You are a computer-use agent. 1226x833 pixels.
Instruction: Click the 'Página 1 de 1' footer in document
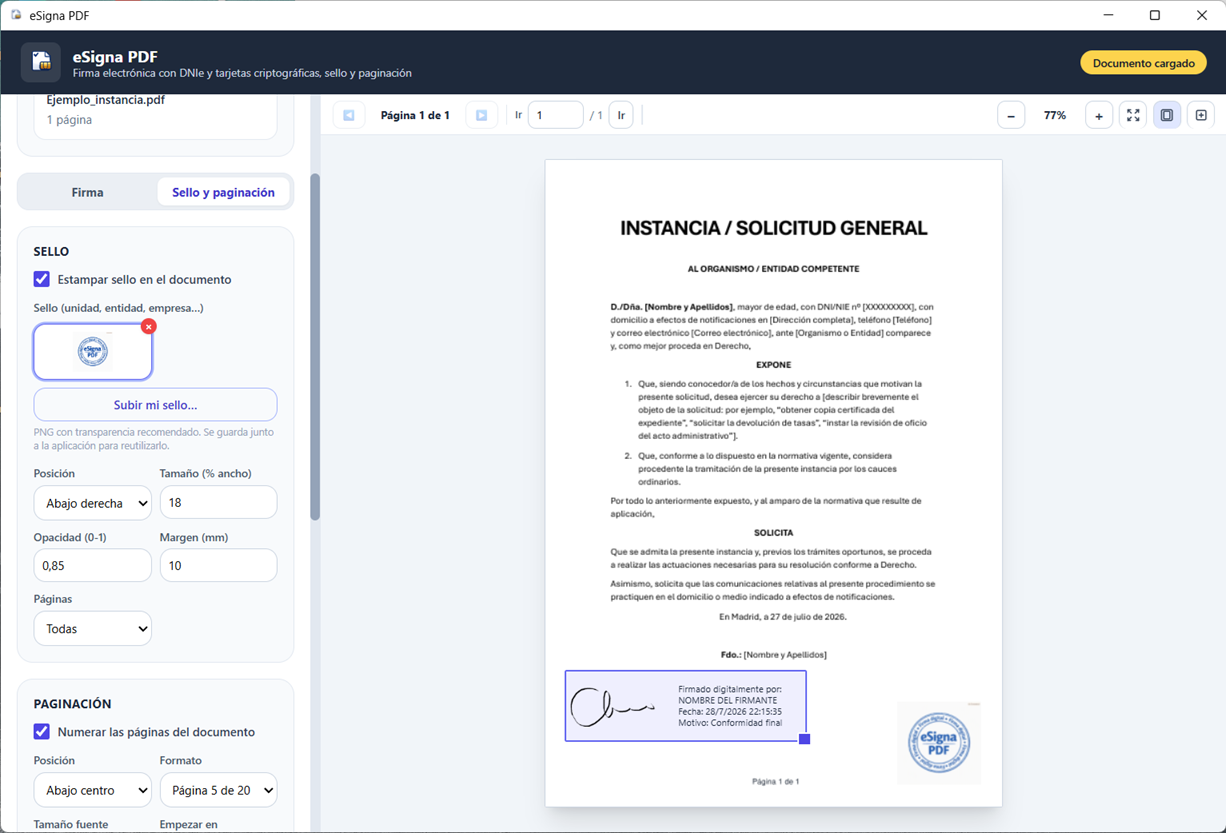click(x=775, y=781)
